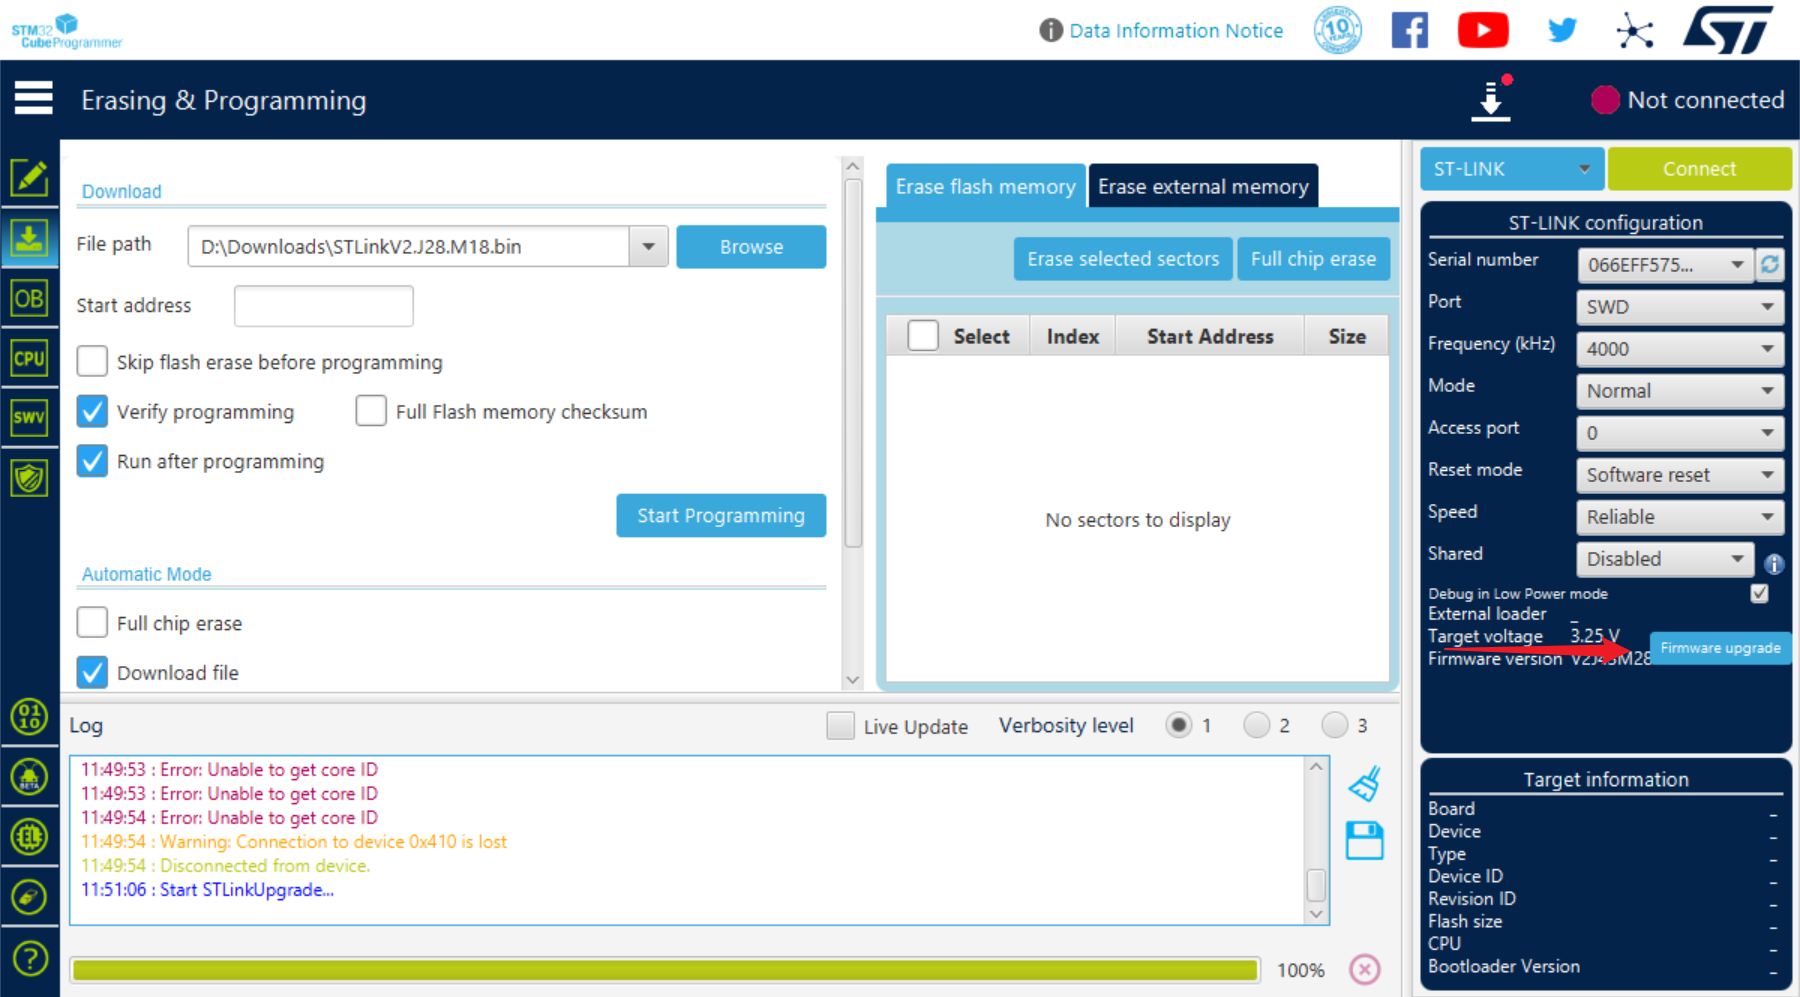This screenshot has width=1800, height=997.
Task: Open the ST-LINK interface dropdown
Action: tap(1512, 168)
